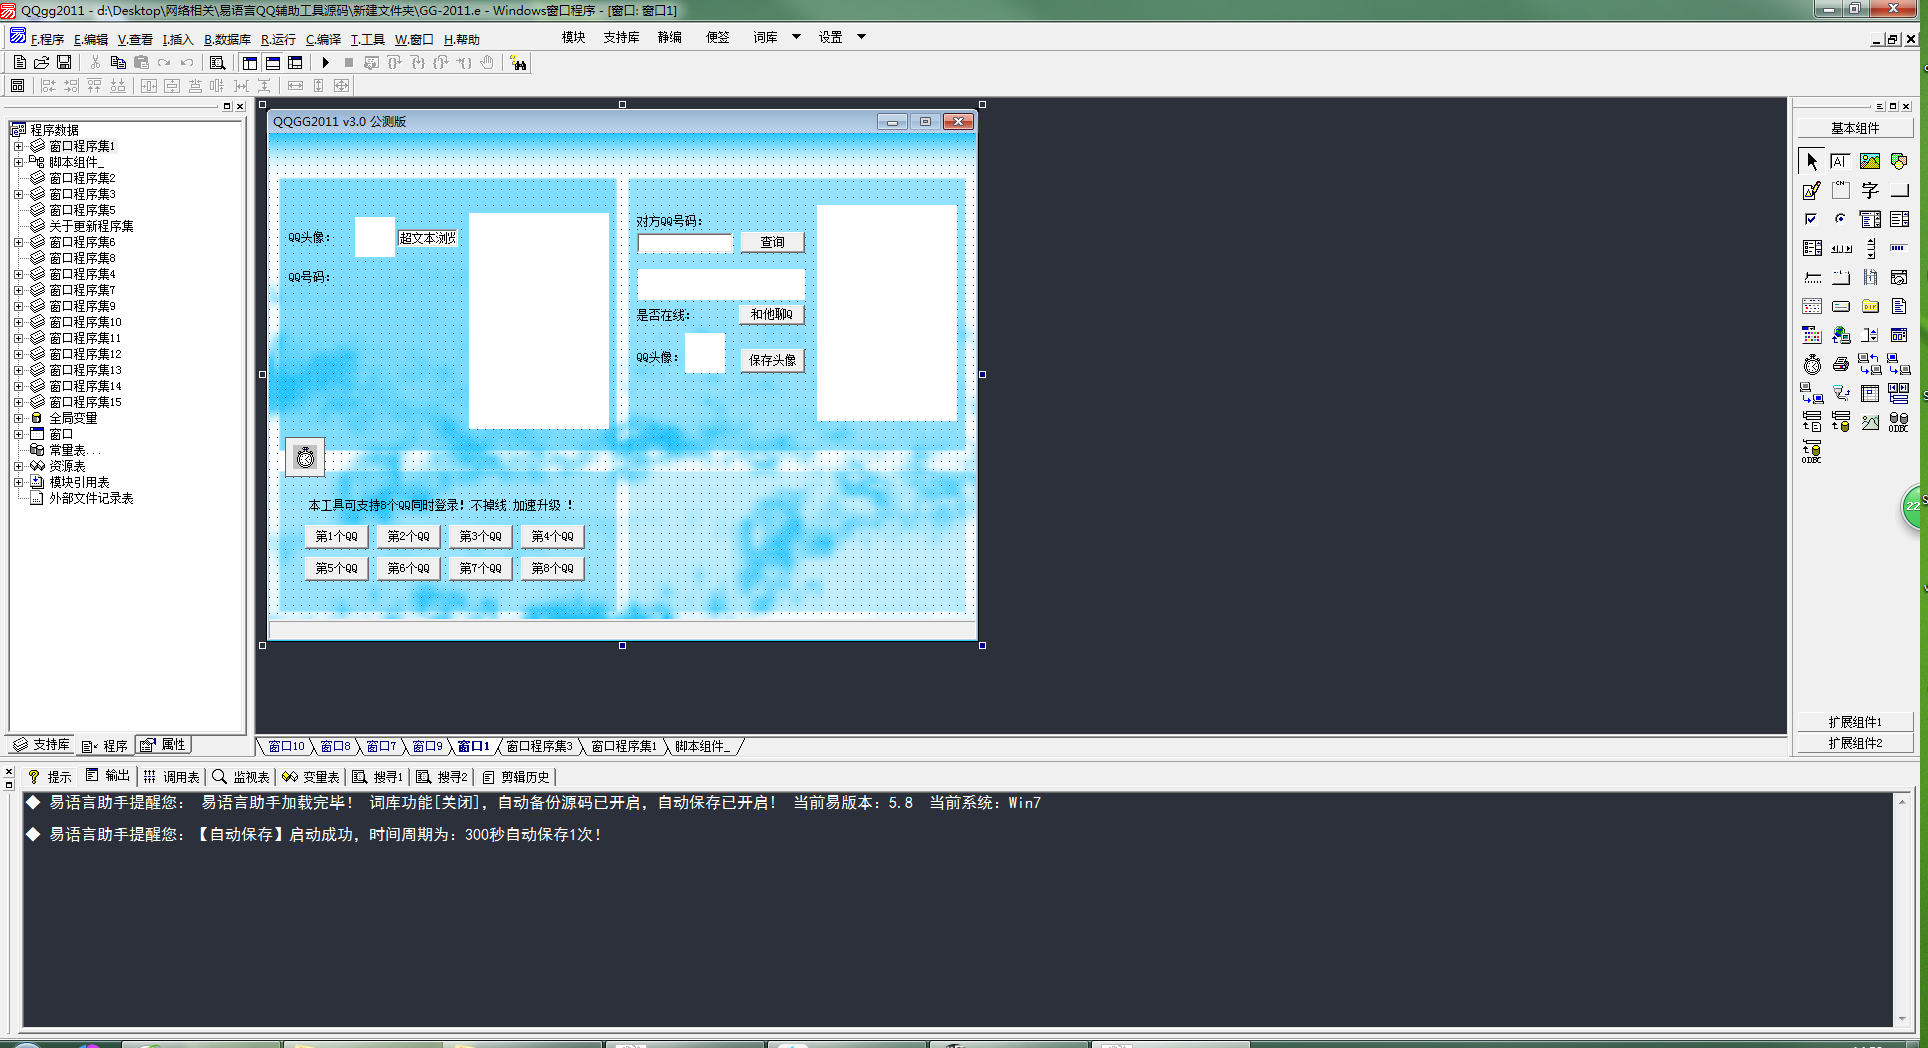Select the Color selector component tool

tap(1811, 335)
